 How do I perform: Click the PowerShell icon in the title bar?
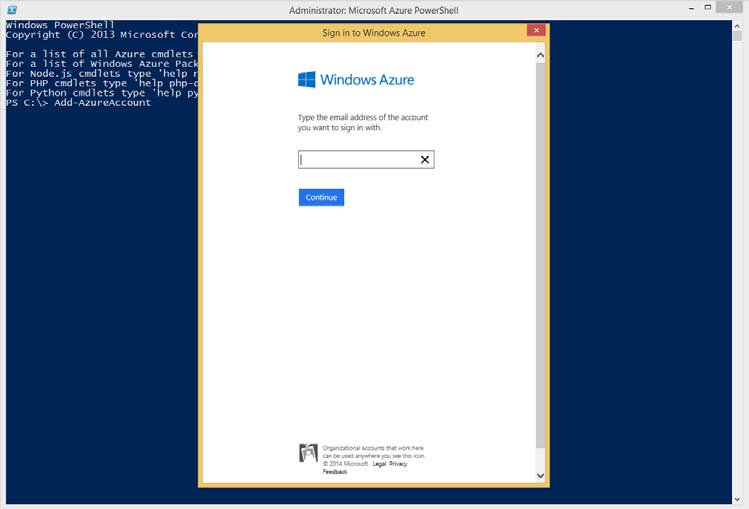pyautogui.click(x=11, y=9)
